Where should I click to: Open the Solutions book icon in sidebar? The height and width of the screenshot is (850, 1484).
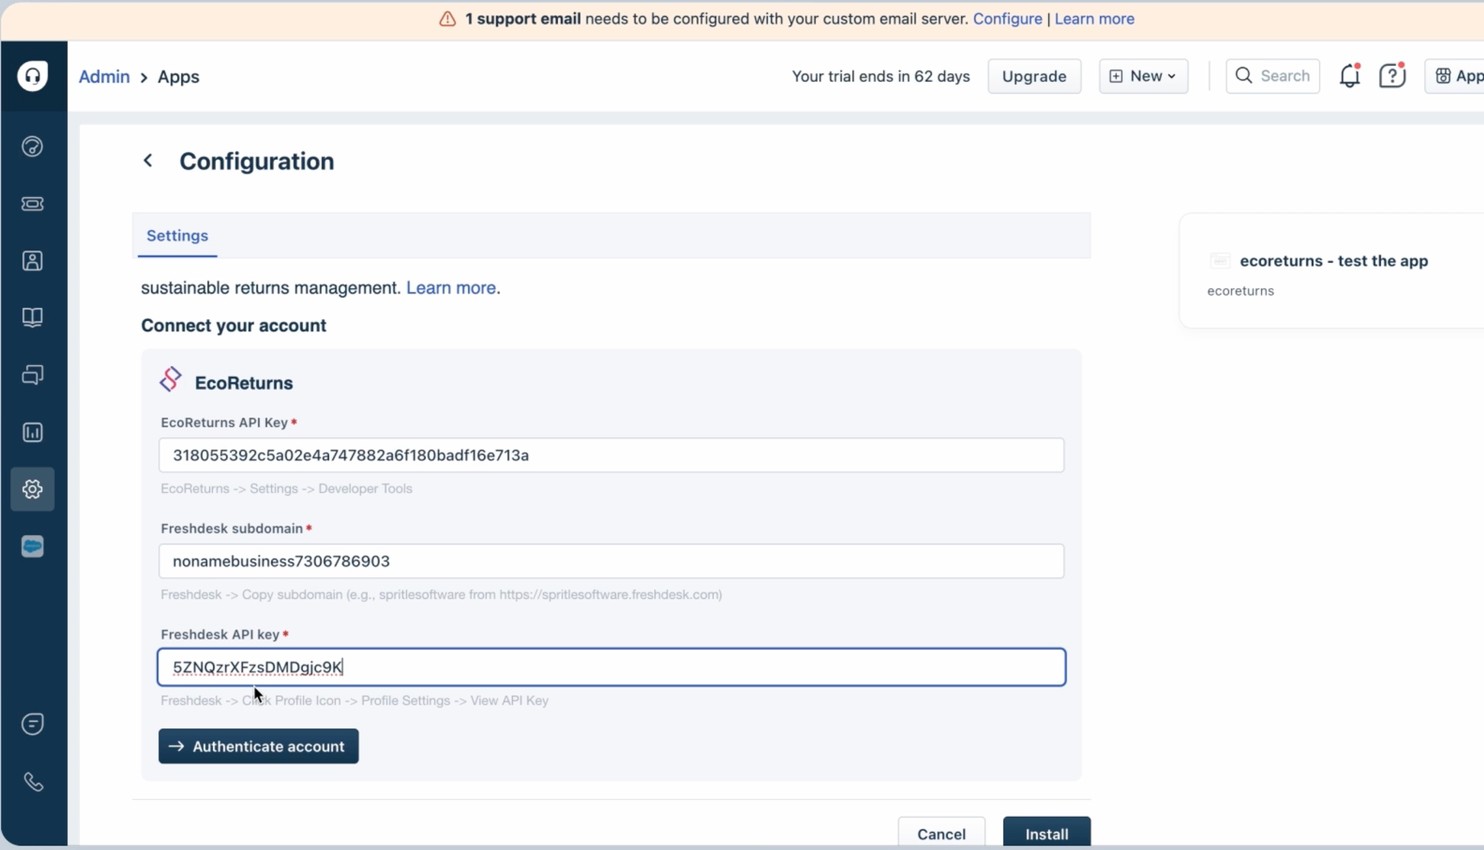[x=33, y=318]
